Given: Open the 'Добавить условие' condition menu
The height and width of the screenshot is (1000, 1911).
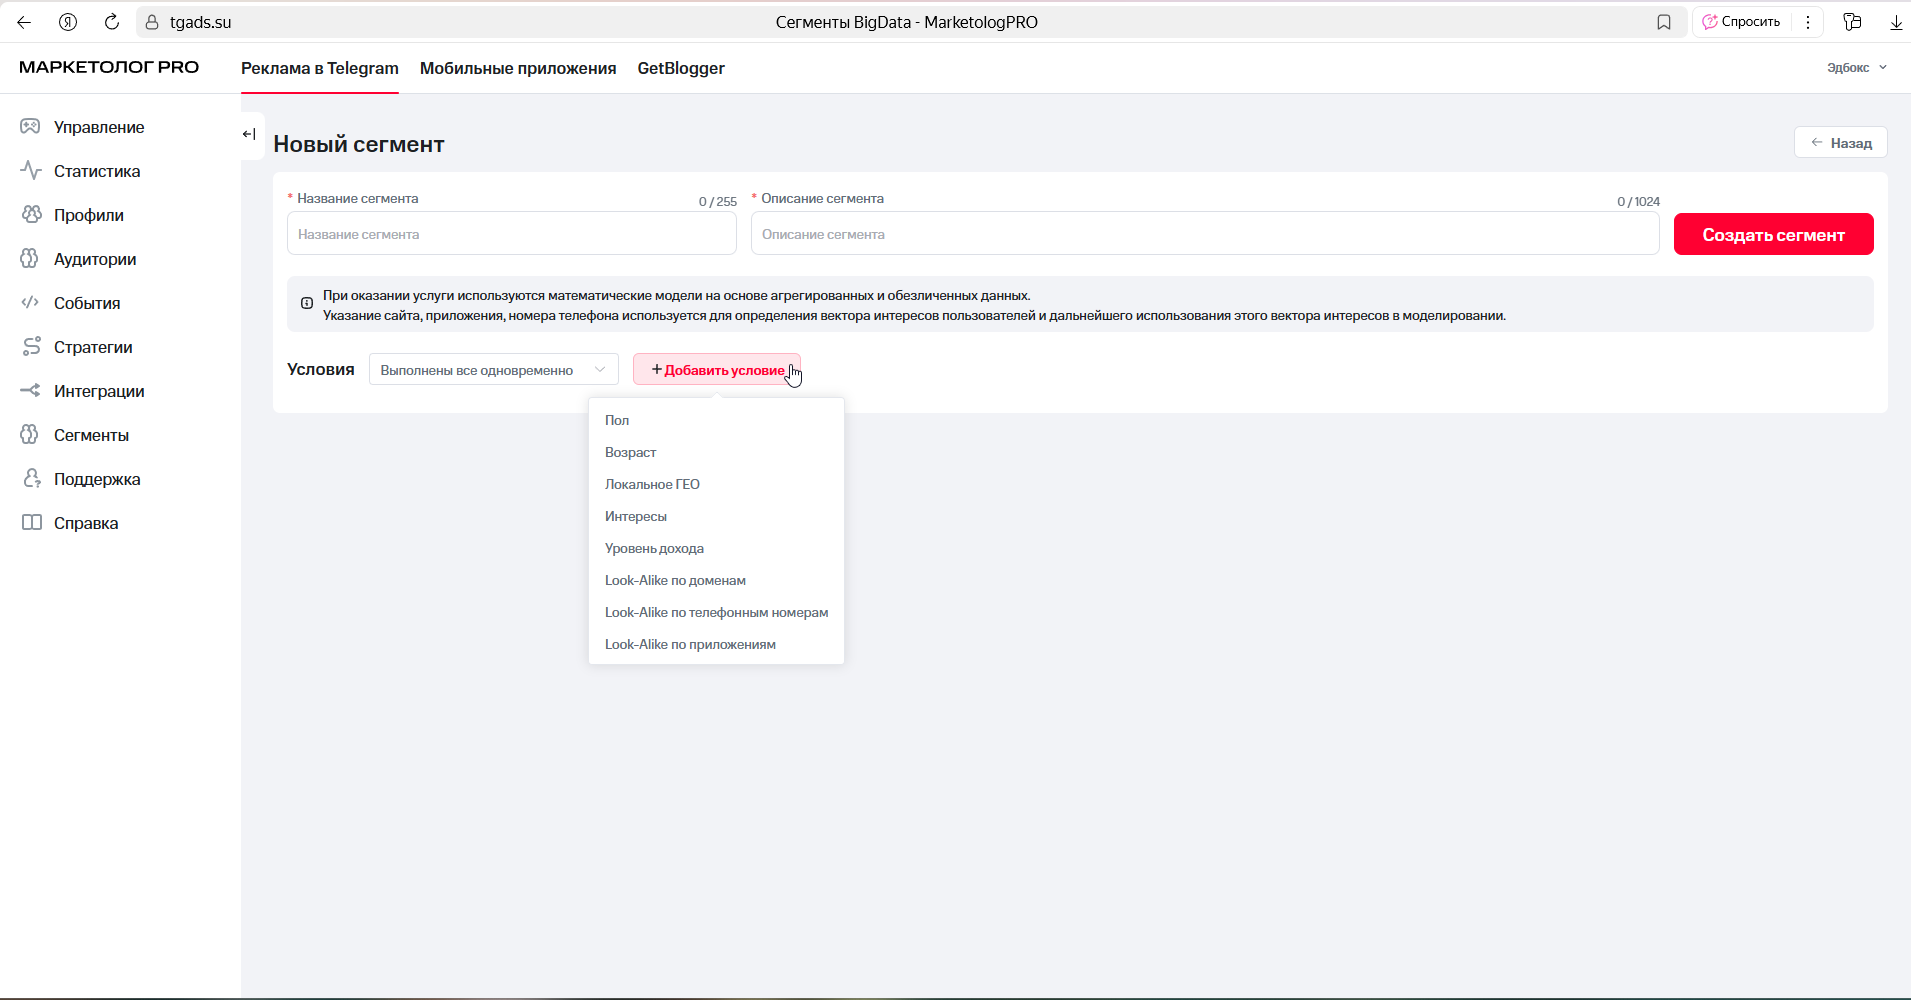Looking at the screenshot, I should coord(717,370).
